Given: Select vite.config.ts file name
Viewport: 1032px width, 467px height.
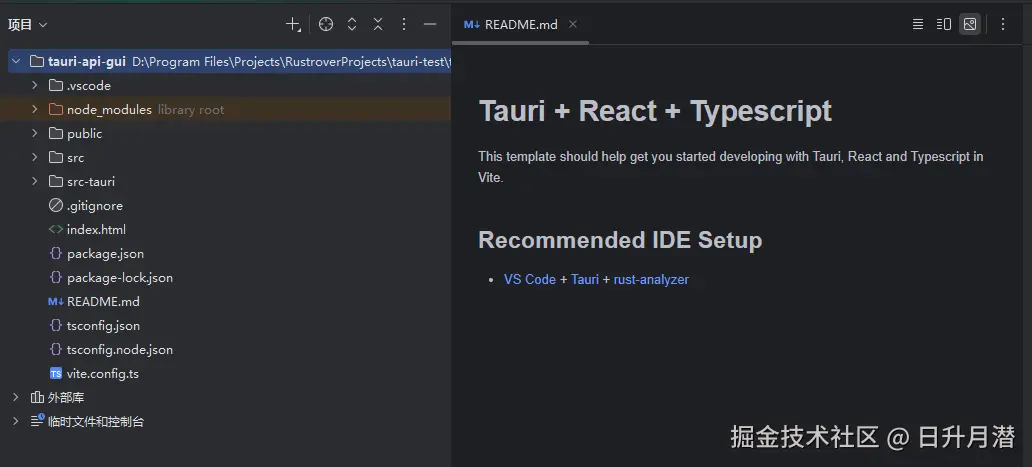Looking at the screenshot, I should click(x=103, y=374).
